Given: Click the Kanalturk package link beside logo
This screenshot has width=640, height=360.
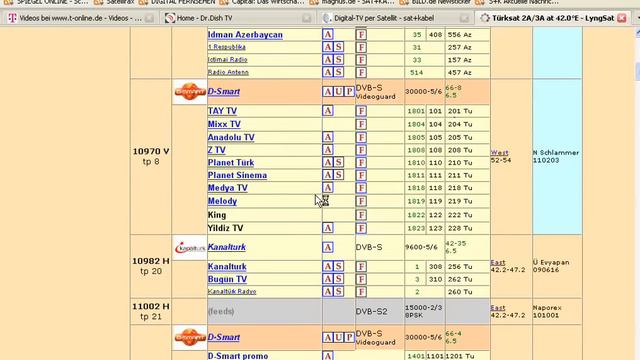Looking at the screenshot, I should coord(227,247).
